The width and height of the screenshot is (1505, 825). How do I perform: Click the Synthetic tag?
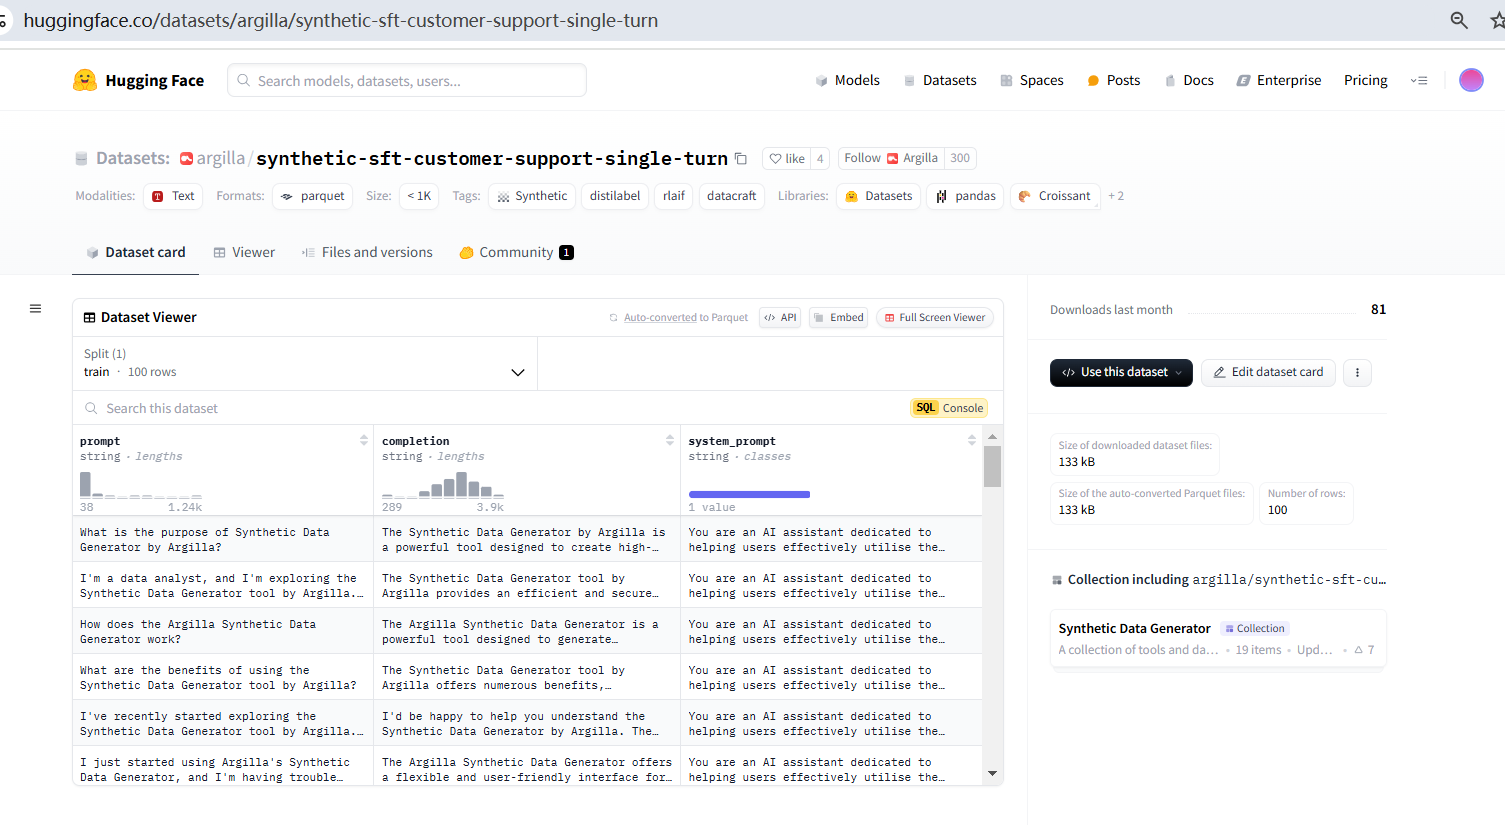click(532, 196)
